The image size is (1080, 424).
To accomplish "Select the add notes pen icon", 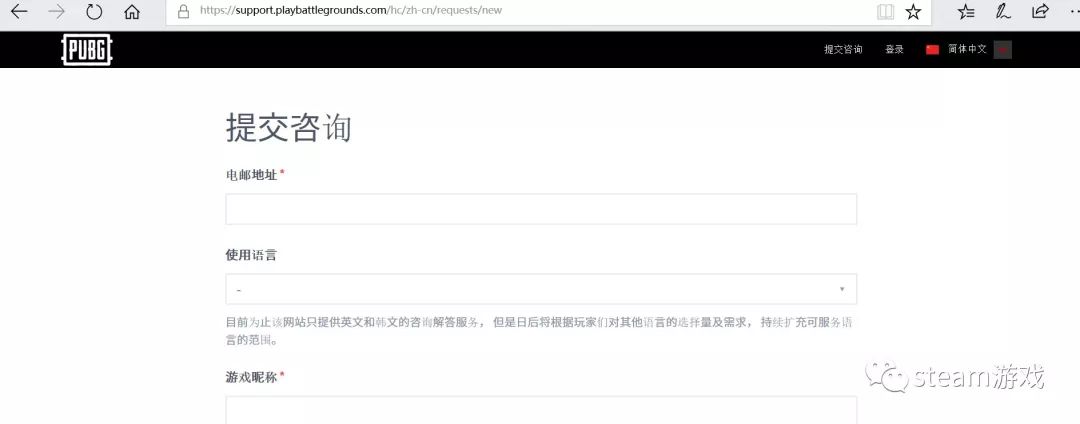I will 1003,11.
